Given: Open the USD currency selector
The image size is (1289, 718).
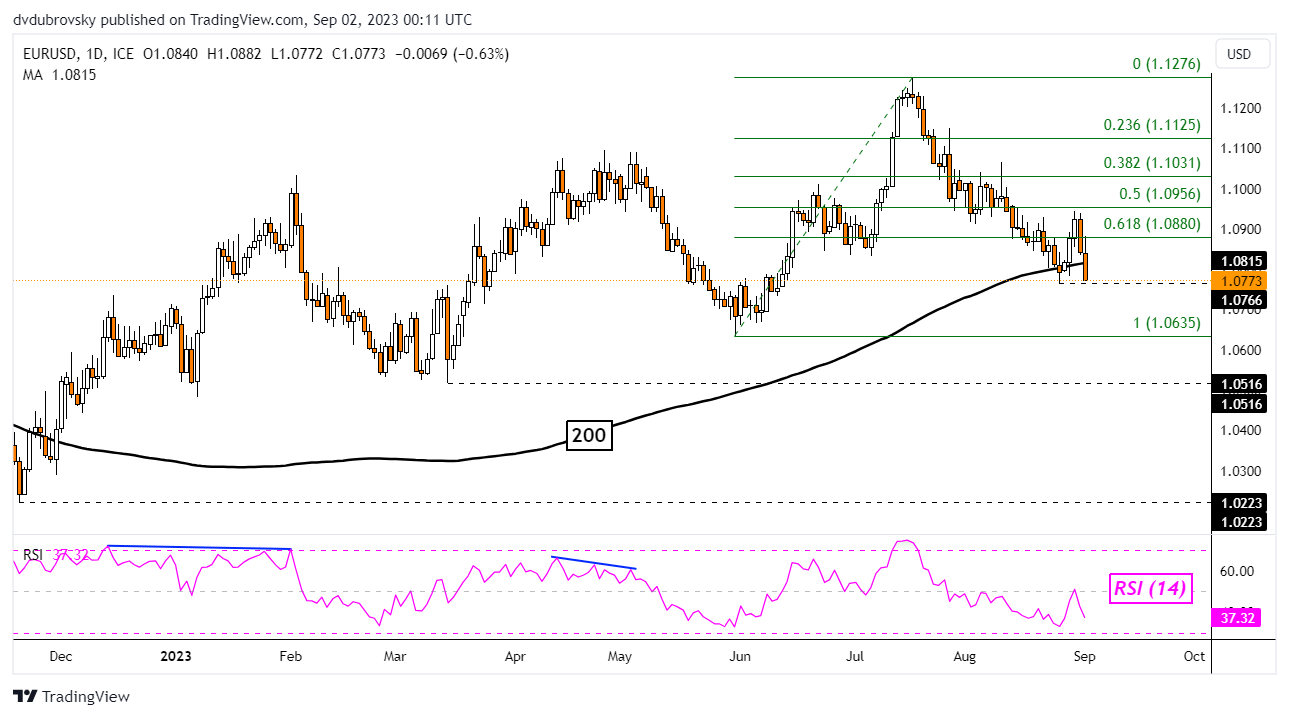Looking at the screenshot, I should pyautogui.click(x=1242, y=54).
